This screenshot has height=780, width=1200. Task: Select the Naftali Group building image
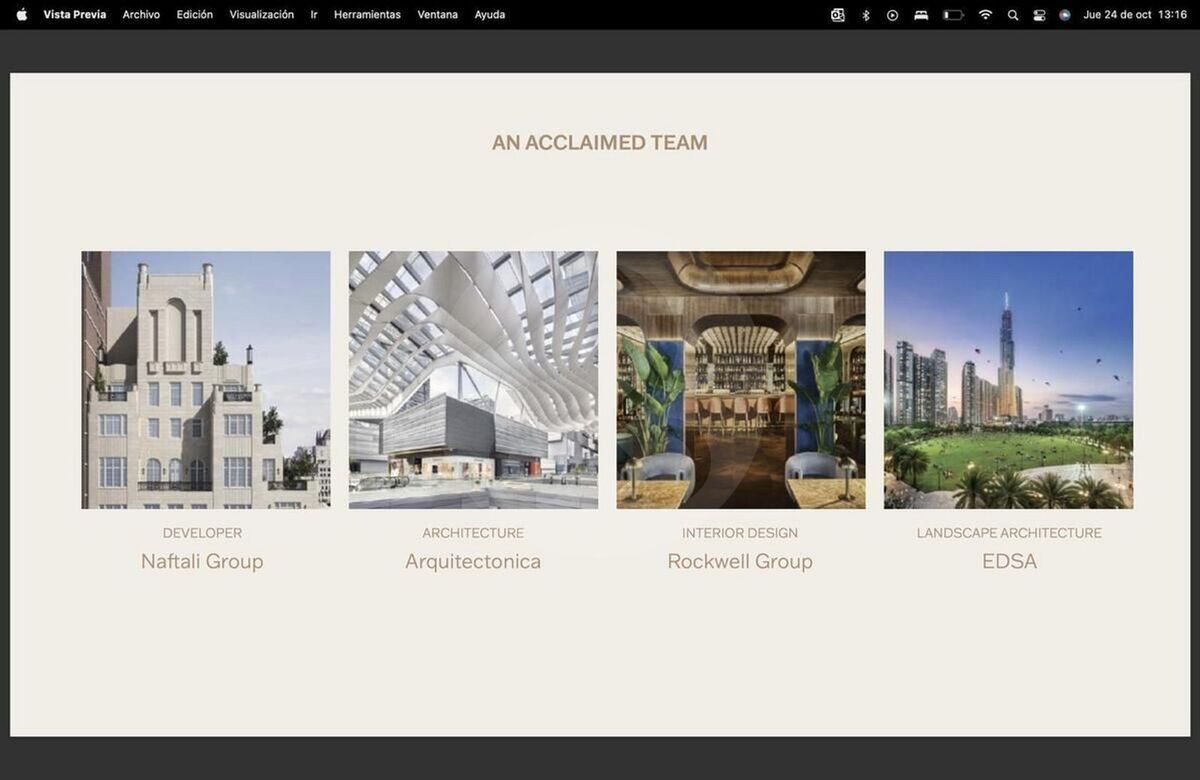(x=206, y=380)
